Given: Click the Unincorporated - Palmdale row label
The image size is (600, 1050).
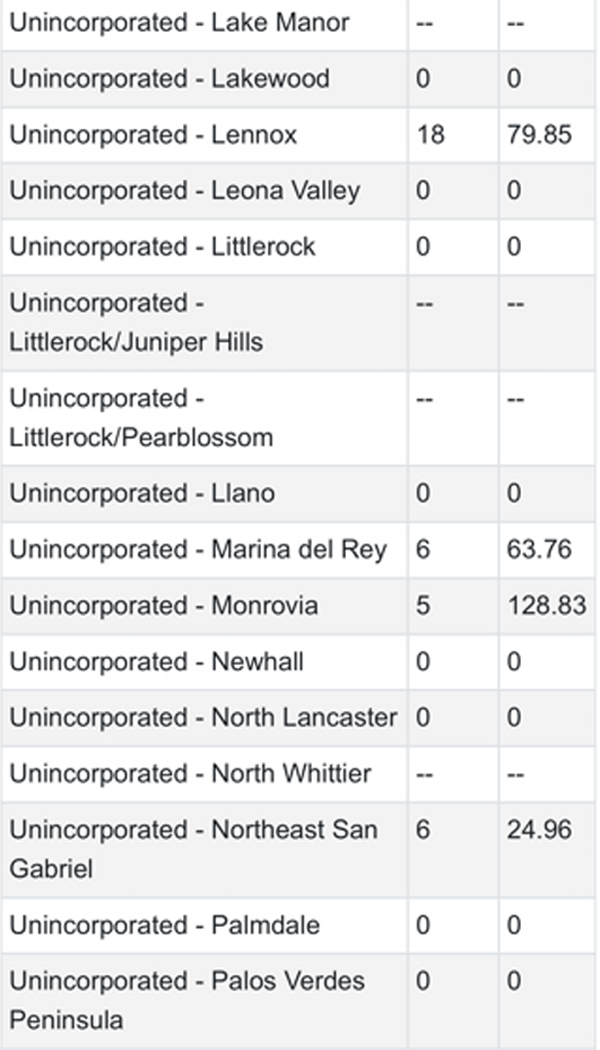Looking at the screenshot, I should coord(164,925).
